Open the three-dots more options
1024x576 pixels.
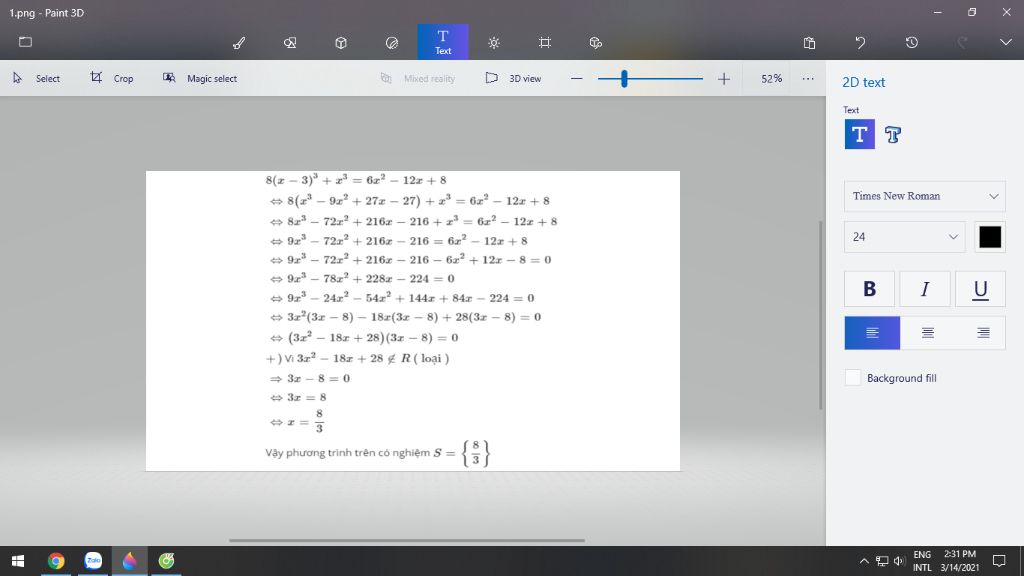pyautogui.click(x=808, y=78)
